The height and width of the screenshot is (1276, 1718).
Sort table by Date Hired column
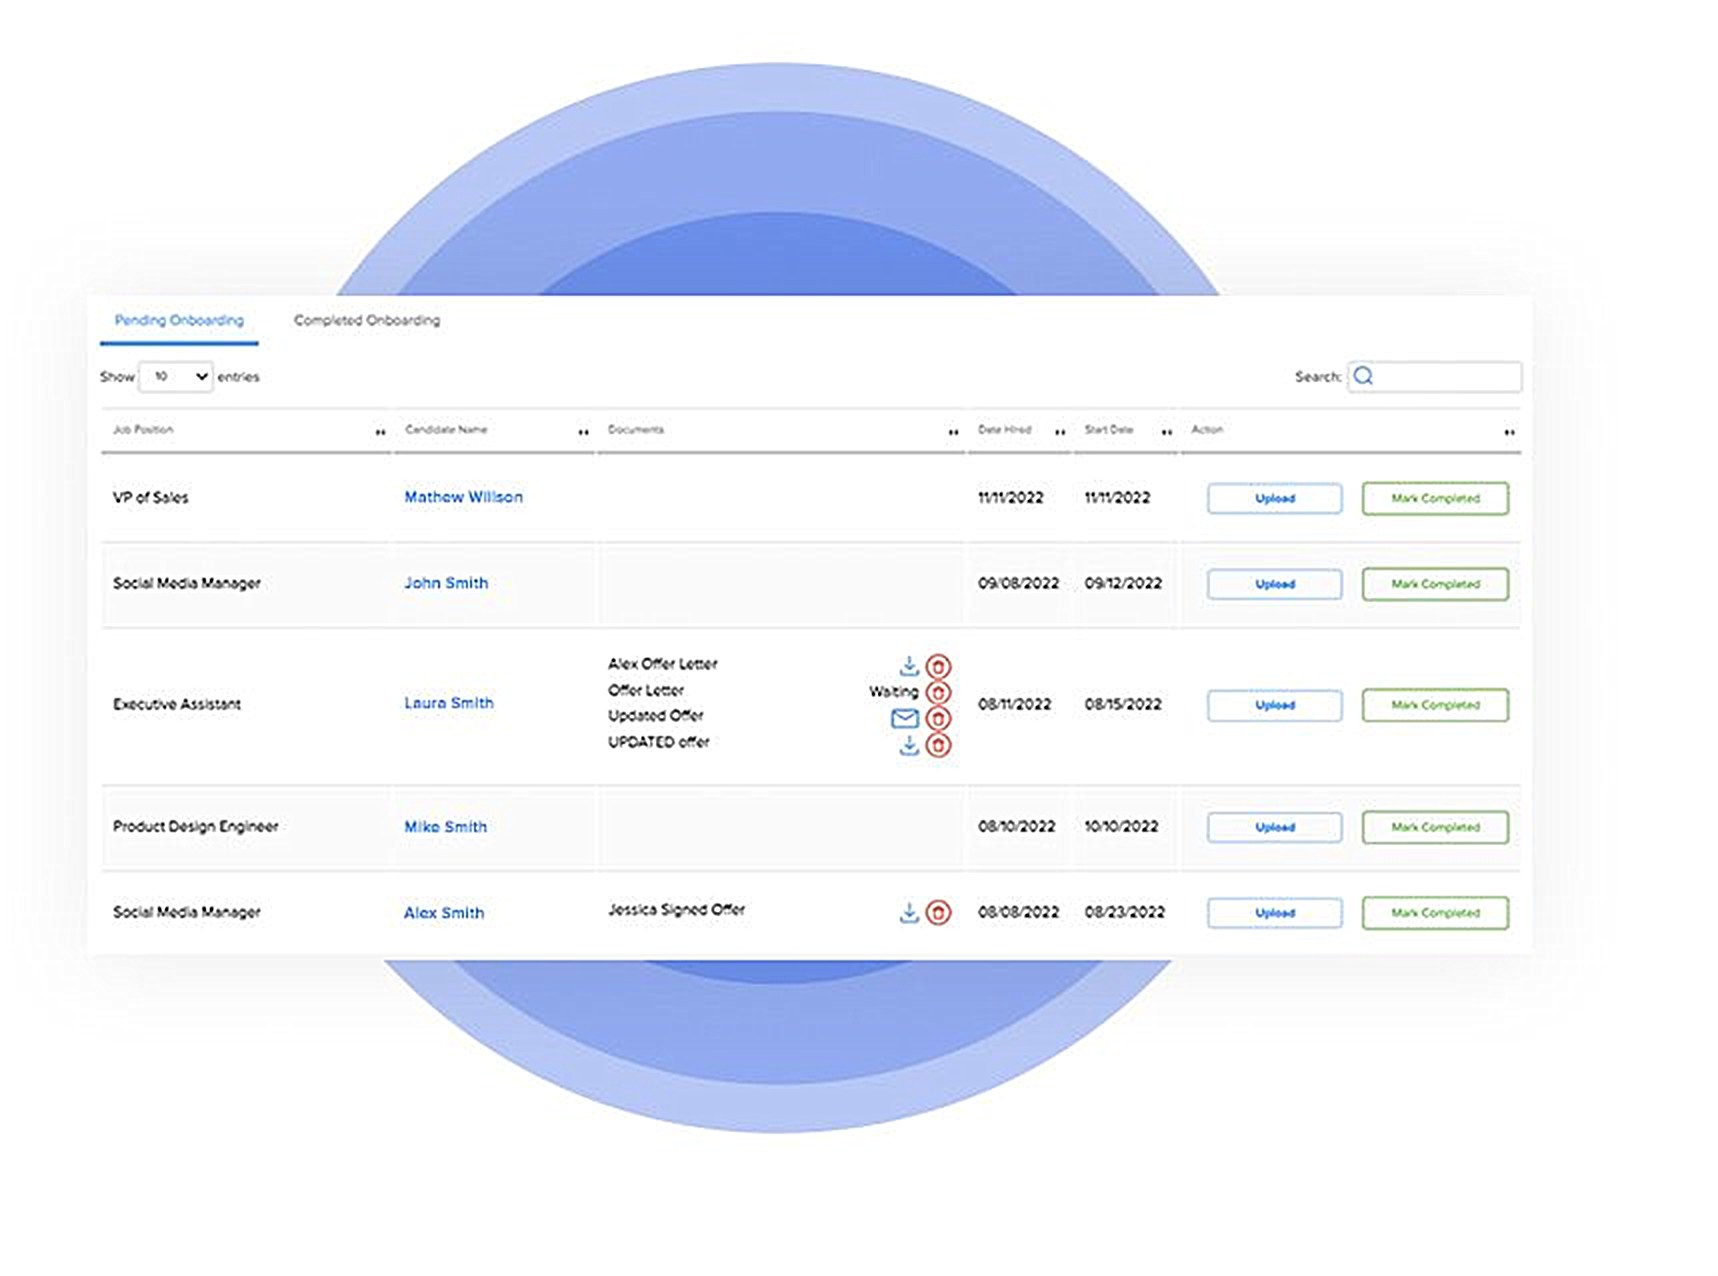point(1060,432)
